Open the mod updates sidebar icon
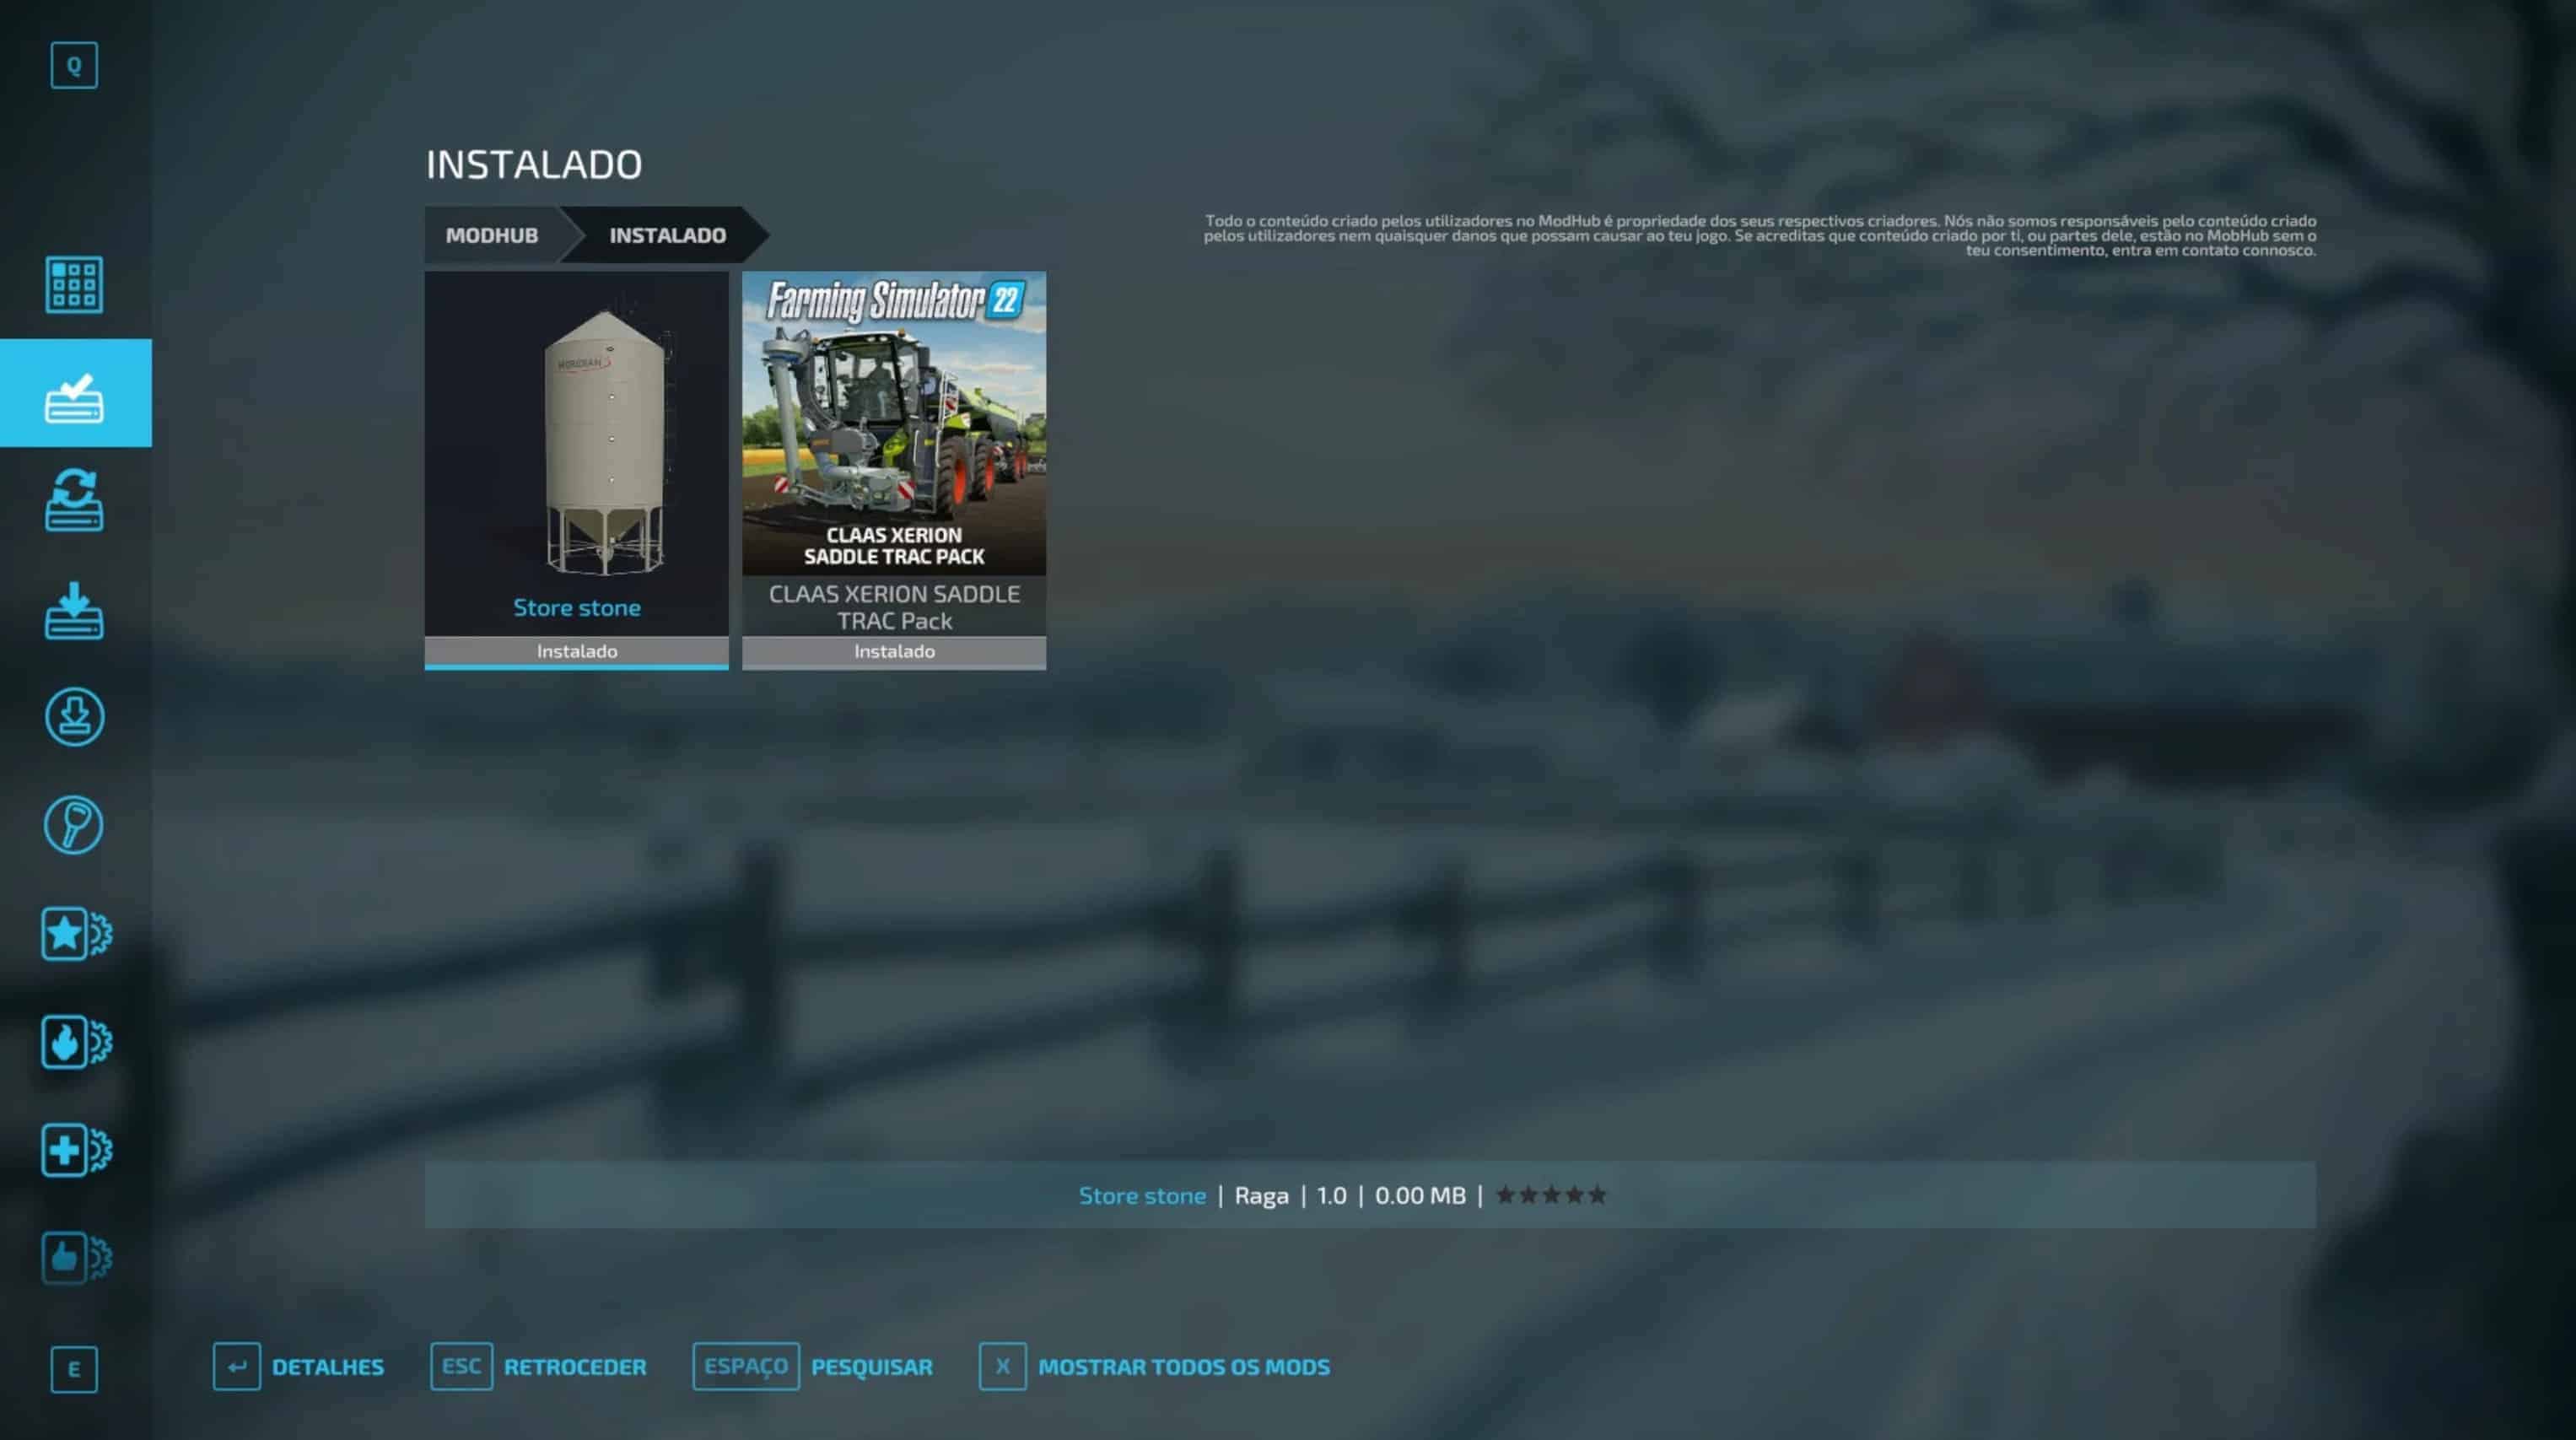 (x=74, y=501)
